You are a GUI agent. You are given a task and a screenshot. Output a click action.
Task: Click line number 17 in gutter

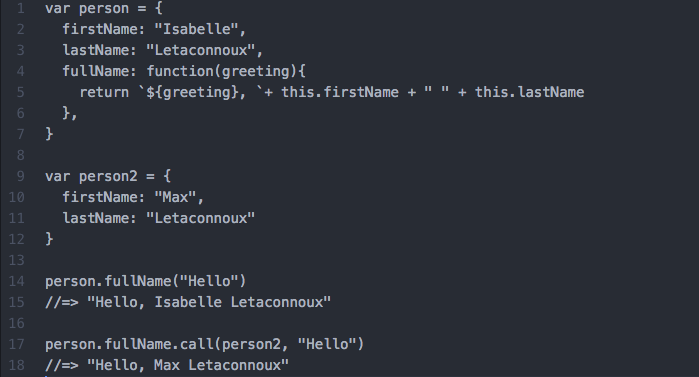pos(16,344)
